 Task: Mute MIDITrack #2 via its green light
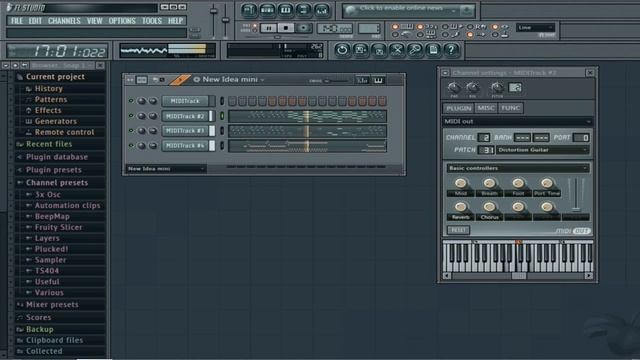tap(131, 116)
